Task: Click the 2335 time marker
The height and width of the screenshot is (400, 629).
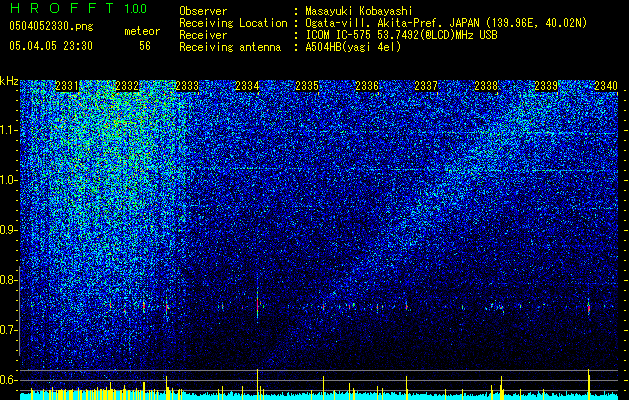Action: (307, 86)
